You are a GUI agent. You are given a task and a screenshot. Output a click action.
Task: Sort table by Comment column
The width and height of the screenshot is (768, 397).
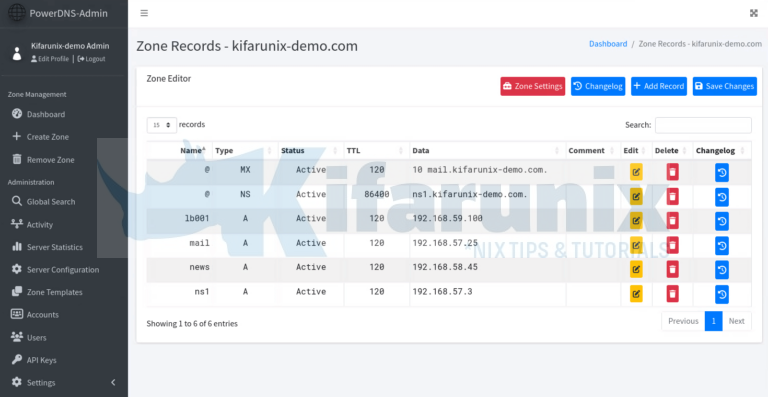pyautogui.click(x=593, y=150)
